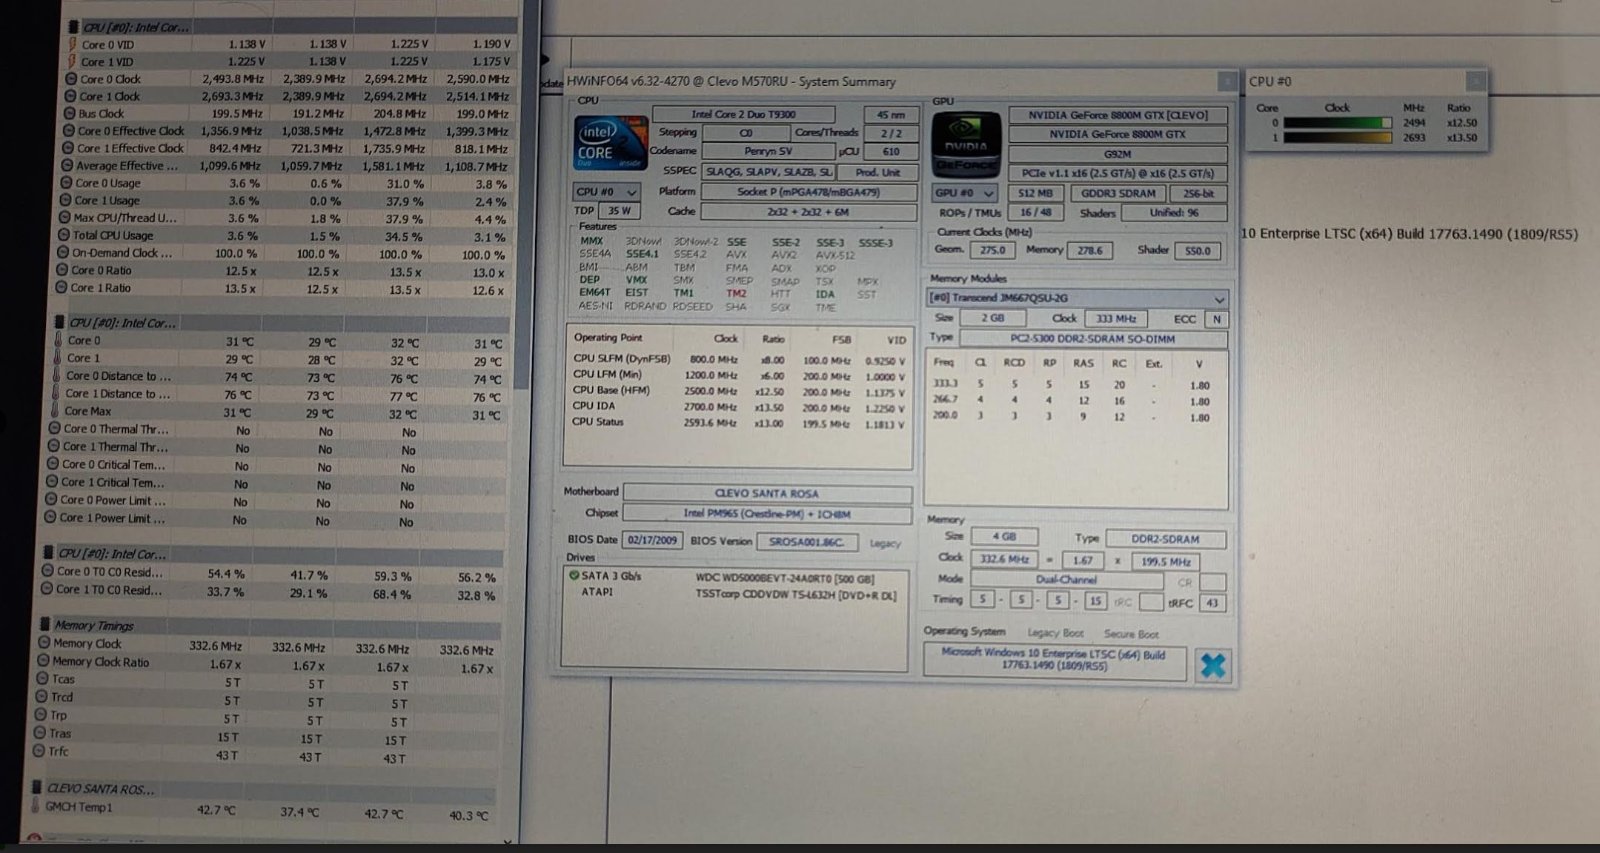This screenshot has height=853, width=1600.
Task: Click the clock icon beside Core 0 Clock
Action: tap(72, 79)
